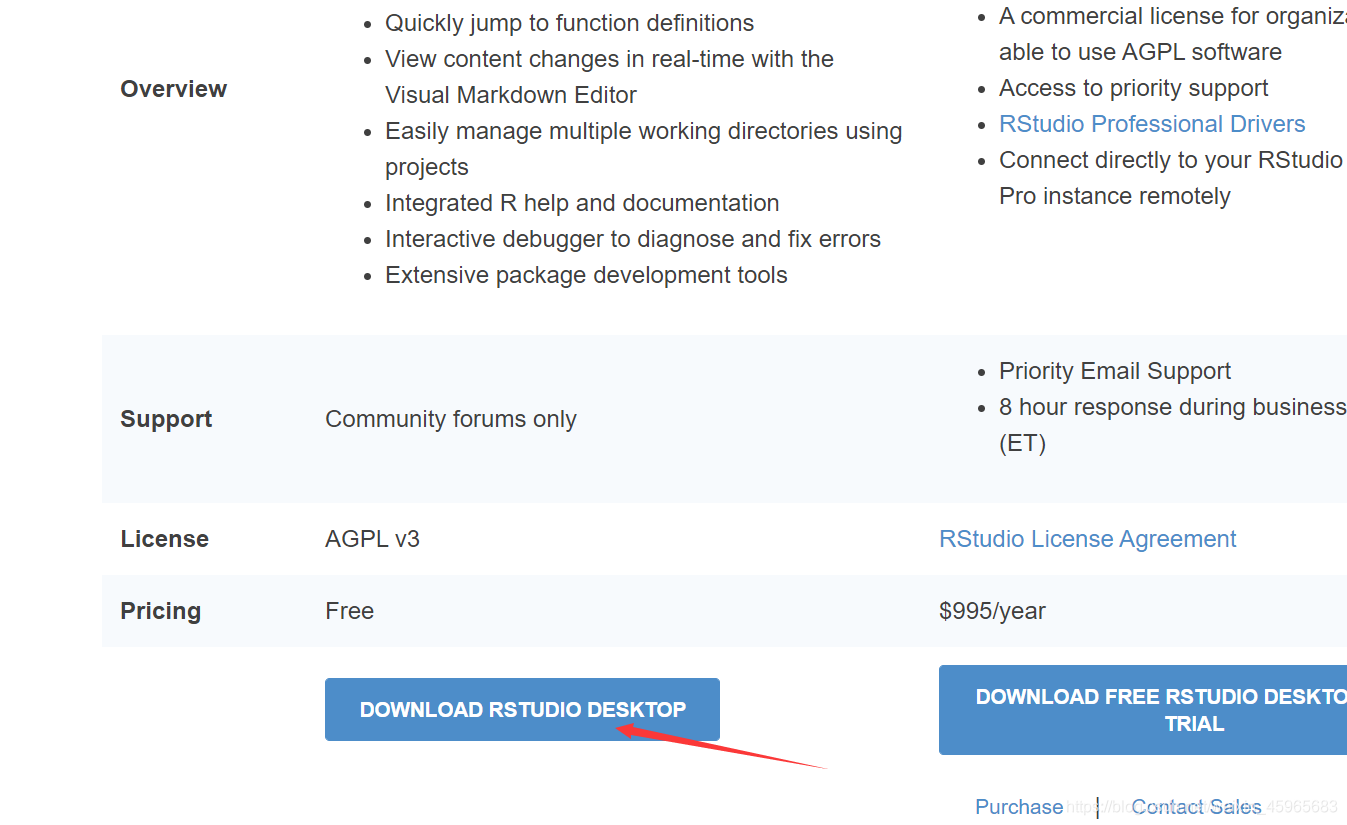The width and height of the screenshot is (1347, 825).
Task: Click 'Interactive debugger to diagnose and fix errors' bullet
Action: click(633, 239)
